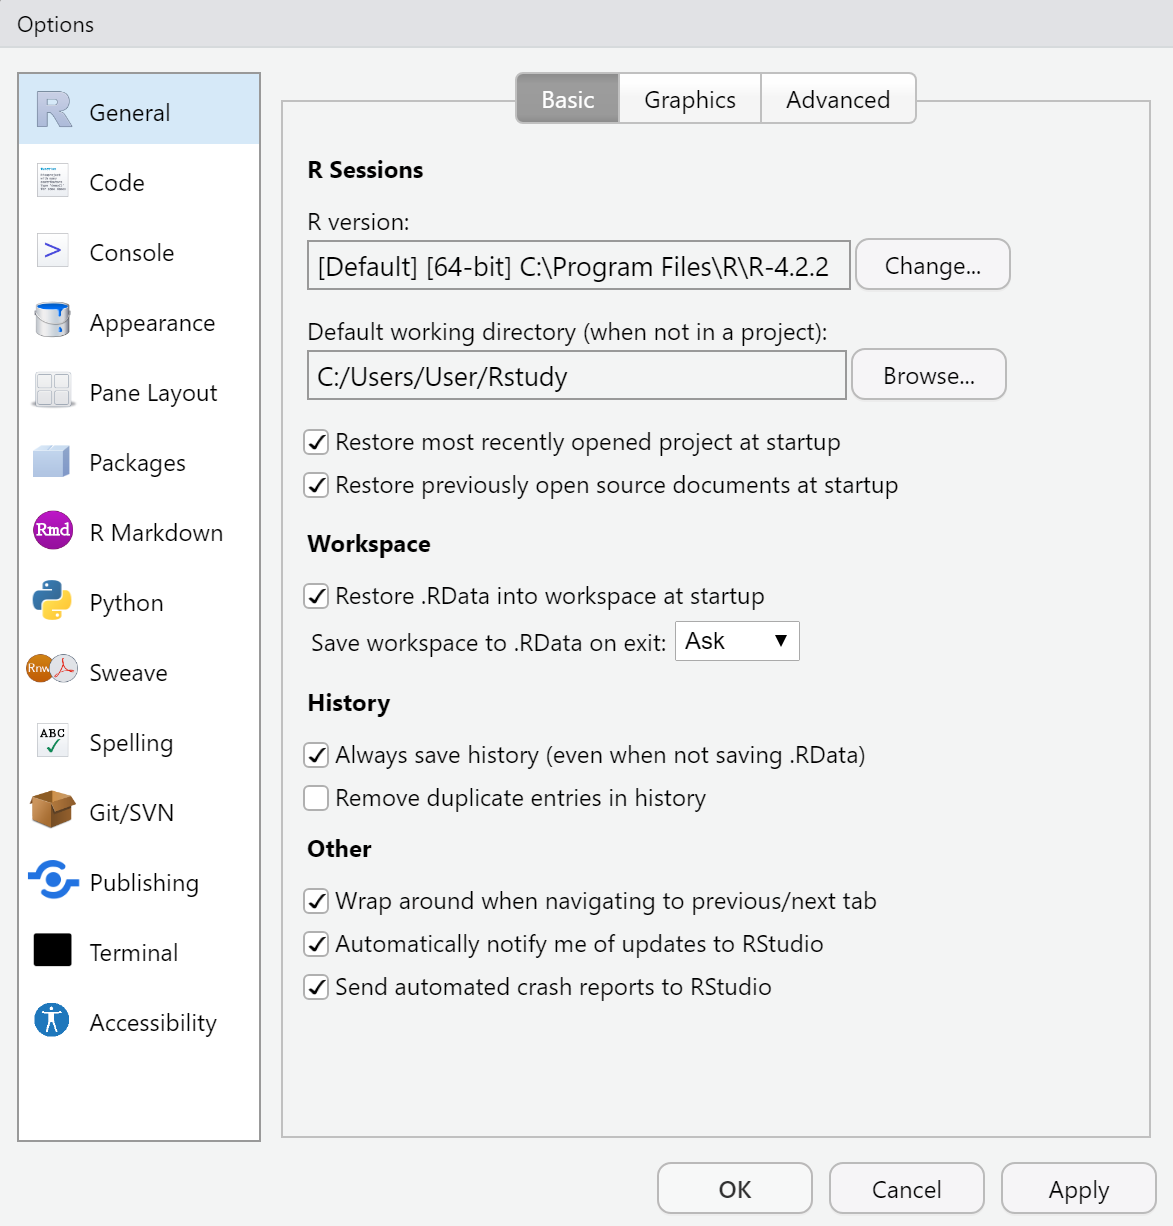Disable Restore .RData into workspace at startup
Screen dimensions: 1173x1226
tap(316, 596)
